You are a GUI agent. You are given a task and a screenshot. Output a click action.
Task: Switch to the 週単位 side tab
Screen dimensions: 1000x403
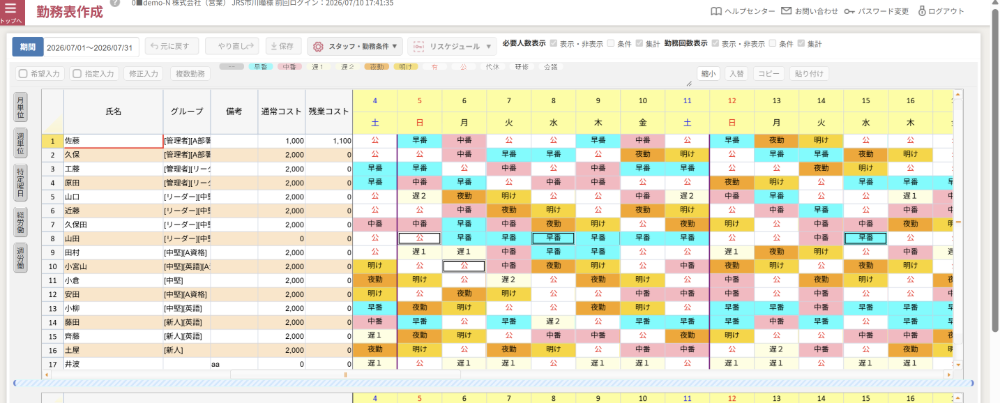pos(21,142)
